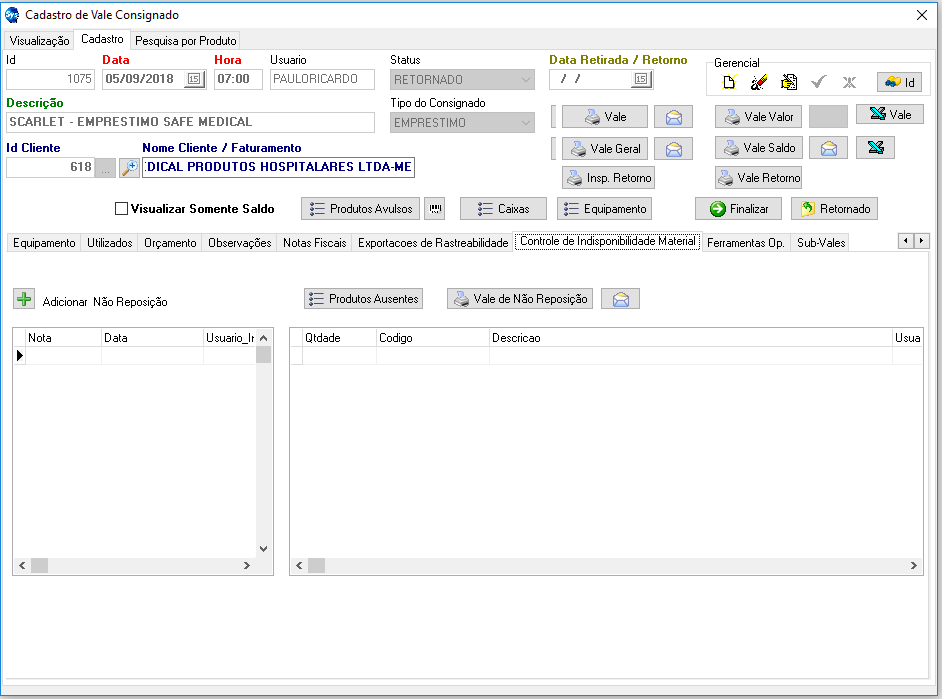Viewport: 942px width, 699px height.
Task: Expand the Status dropdown showing RETORNADO
Action: point(526,80)
